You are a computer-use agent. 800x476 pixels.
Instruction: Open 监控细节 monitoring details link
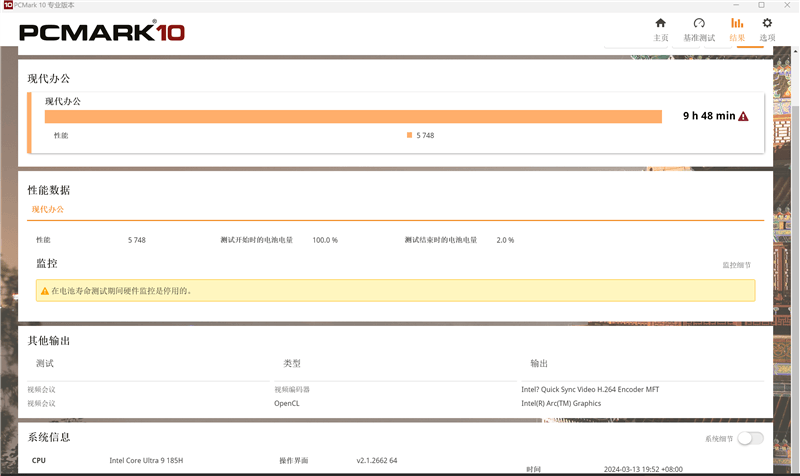tap(736, 265)
